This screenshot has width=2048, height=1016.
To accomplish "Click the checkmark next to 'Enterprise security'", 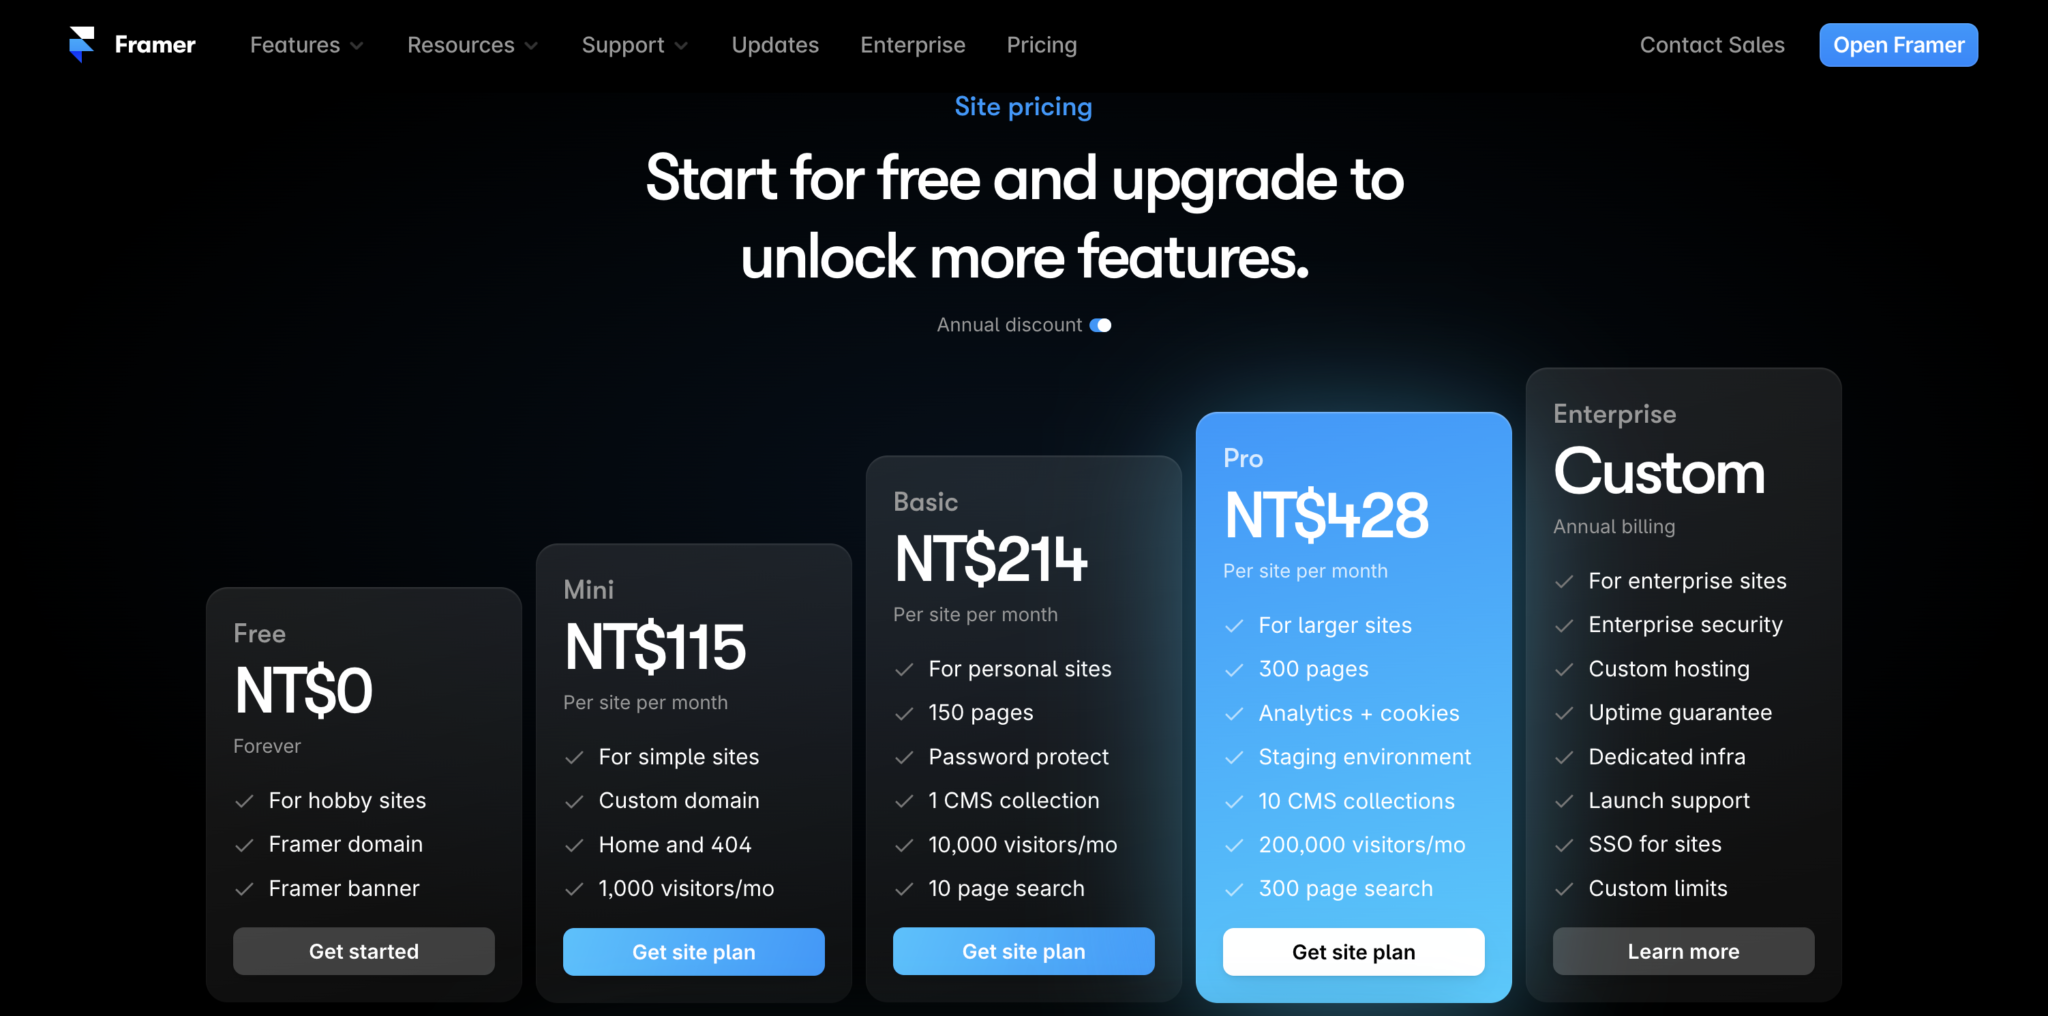I will click(x=1564, y=625).
